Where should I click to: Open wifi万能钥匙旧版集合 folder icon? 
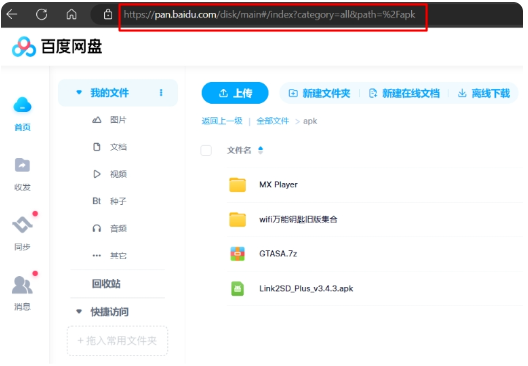(237, 220)
